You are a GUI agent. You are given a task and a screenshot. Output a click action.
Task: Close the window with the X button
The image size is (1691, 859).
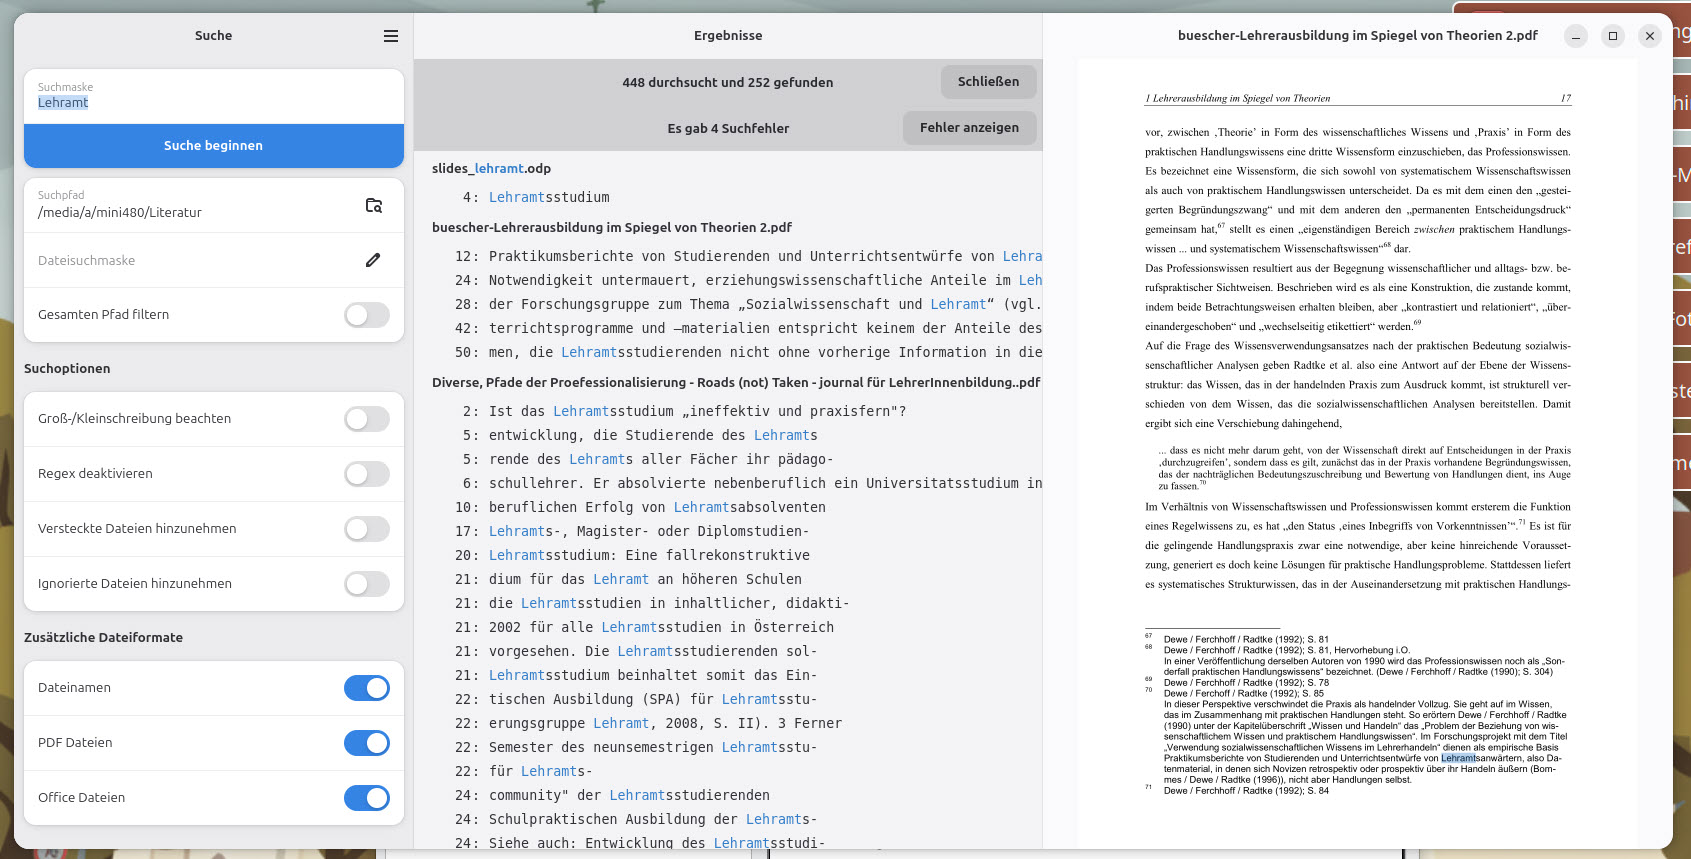[1650, 36]
